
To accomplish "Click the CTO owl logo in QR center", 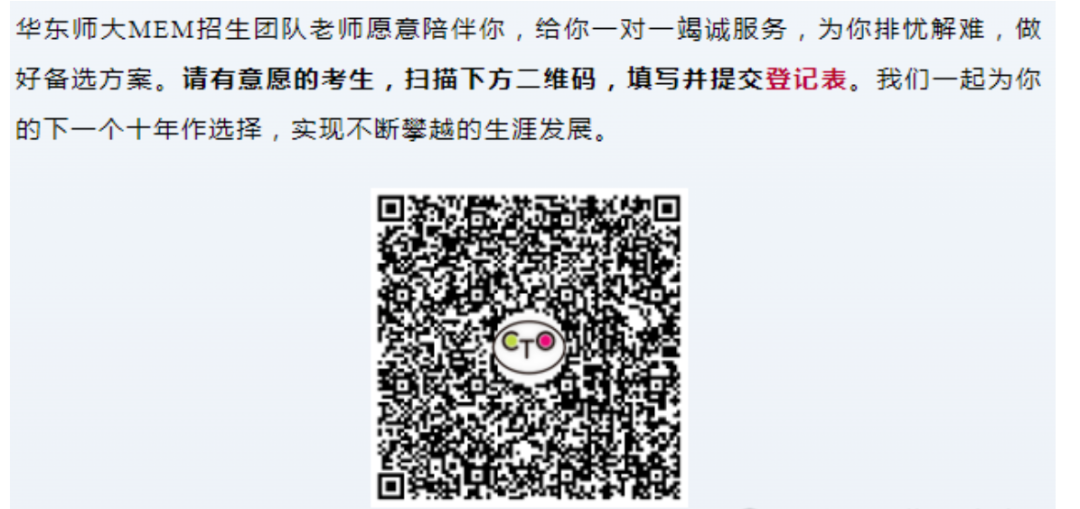I will click(529, 346).
